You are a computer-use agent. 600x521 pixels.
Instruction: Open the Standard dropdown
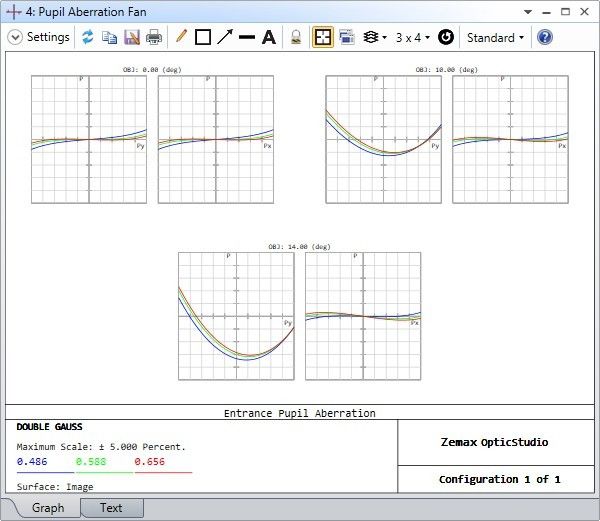pyautogui.click(x=495, y=37)
